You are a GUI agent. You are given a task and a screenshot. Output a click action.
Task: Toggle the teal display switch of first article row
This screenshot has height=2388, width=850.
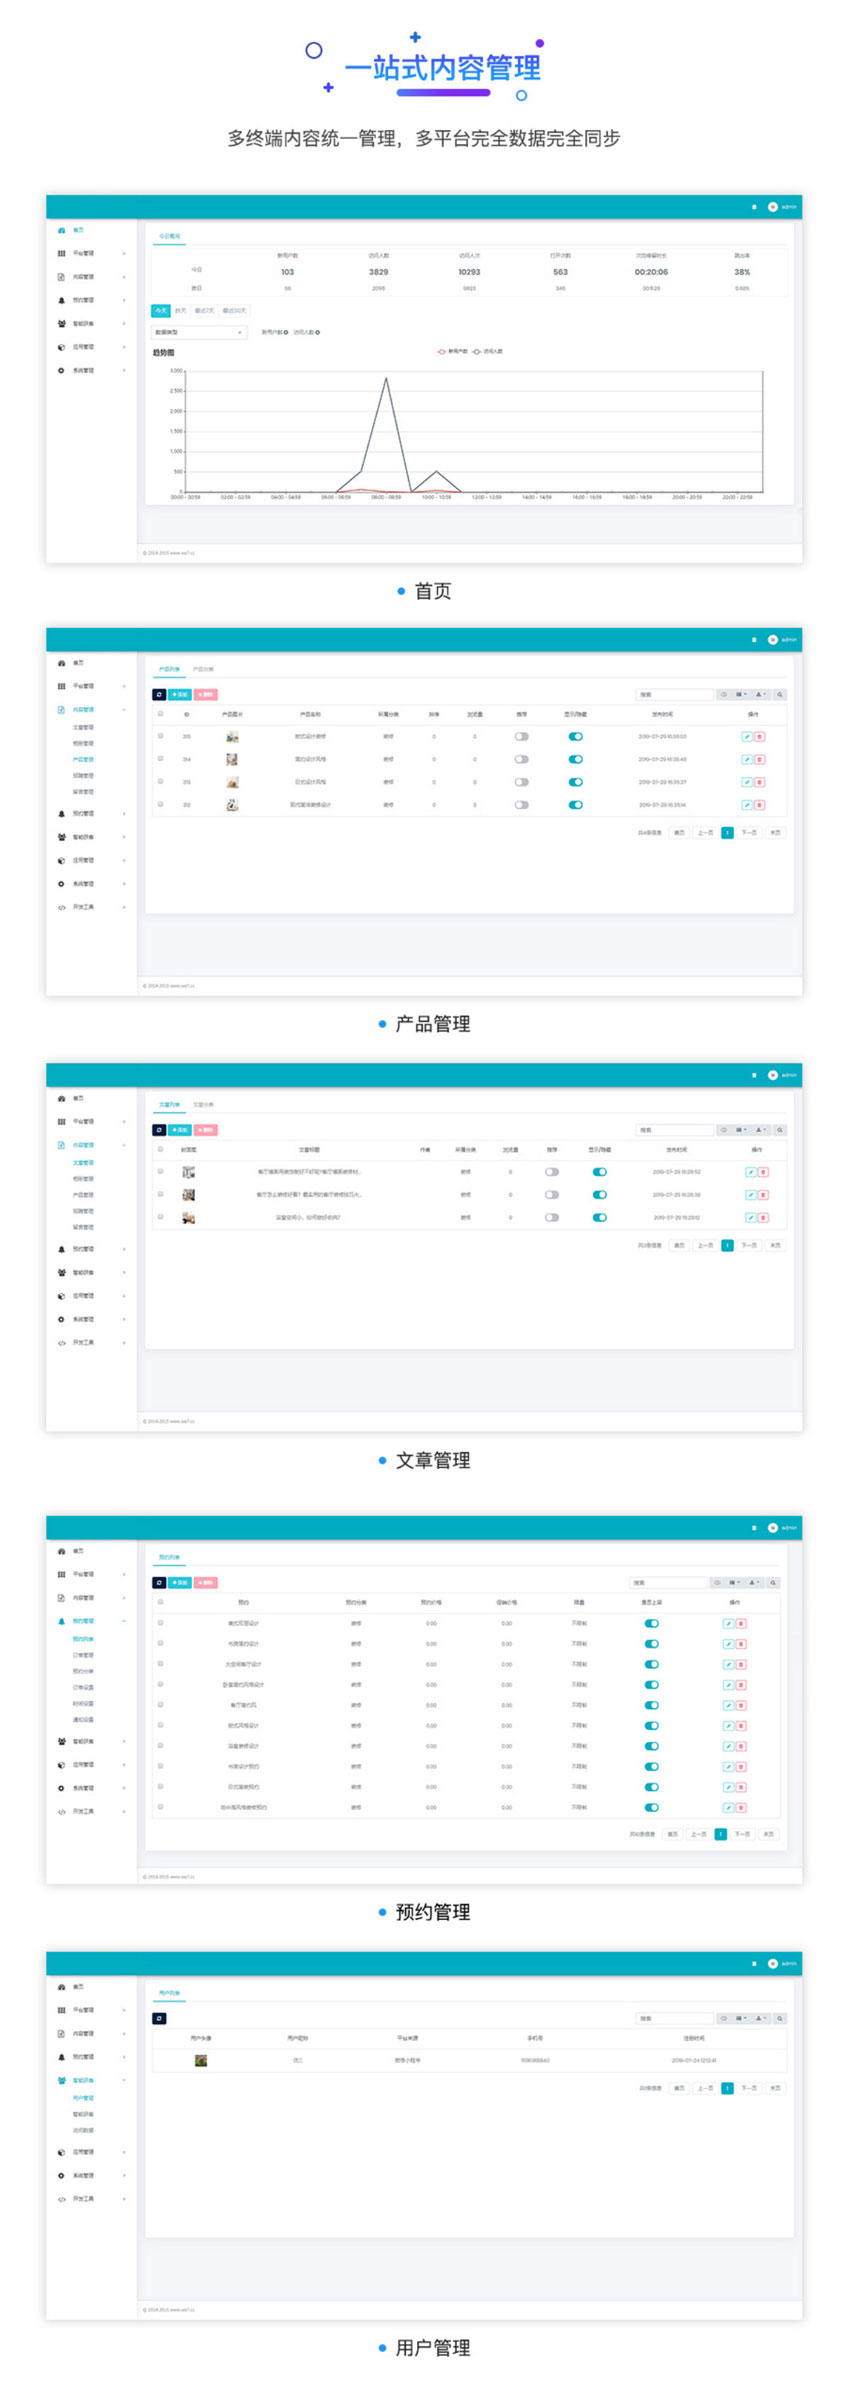point(599,1172)
